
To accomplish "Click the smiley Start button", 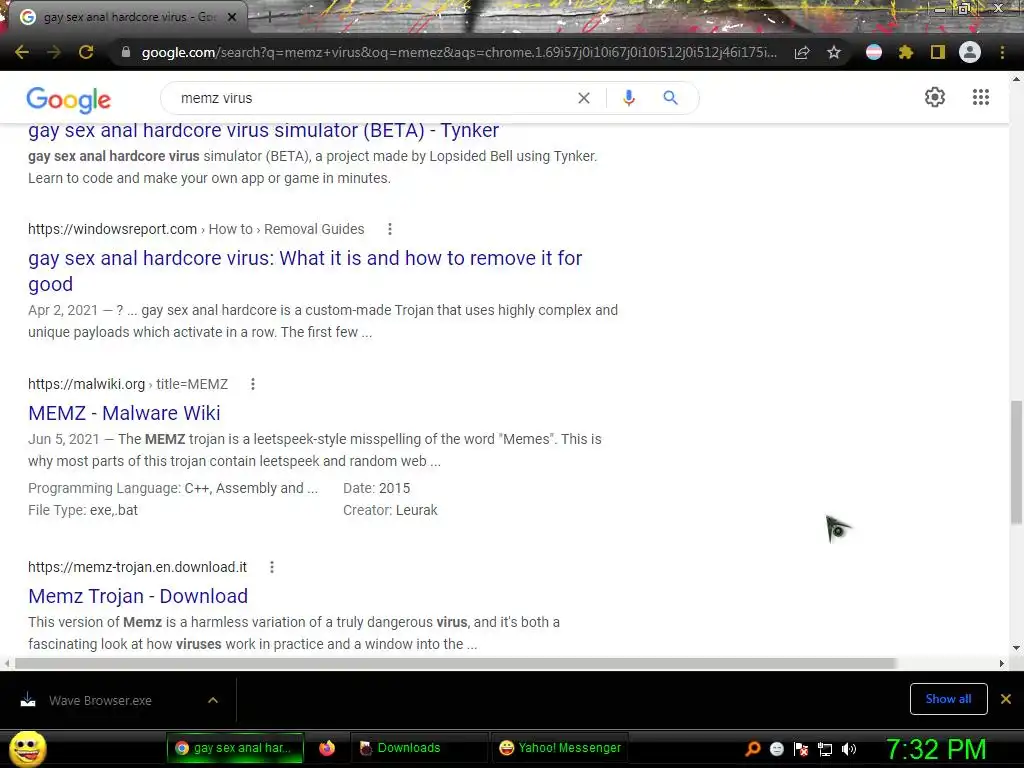I will [27, 748].
